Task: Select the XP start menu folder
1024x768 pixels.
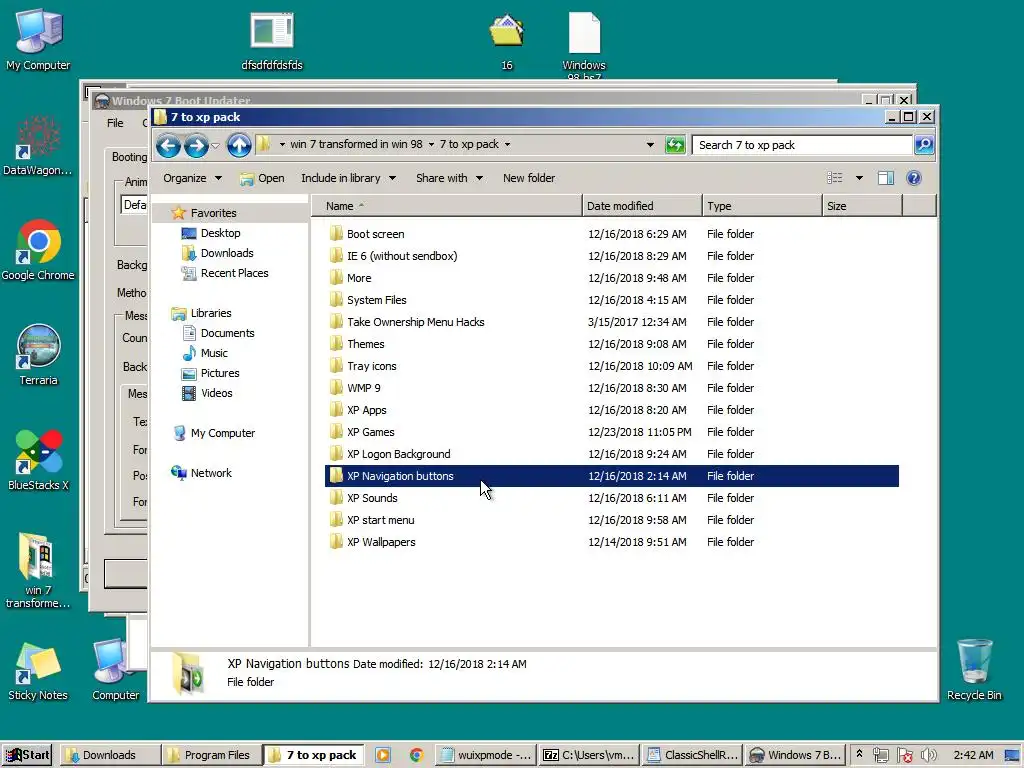Action: (381, 520)
